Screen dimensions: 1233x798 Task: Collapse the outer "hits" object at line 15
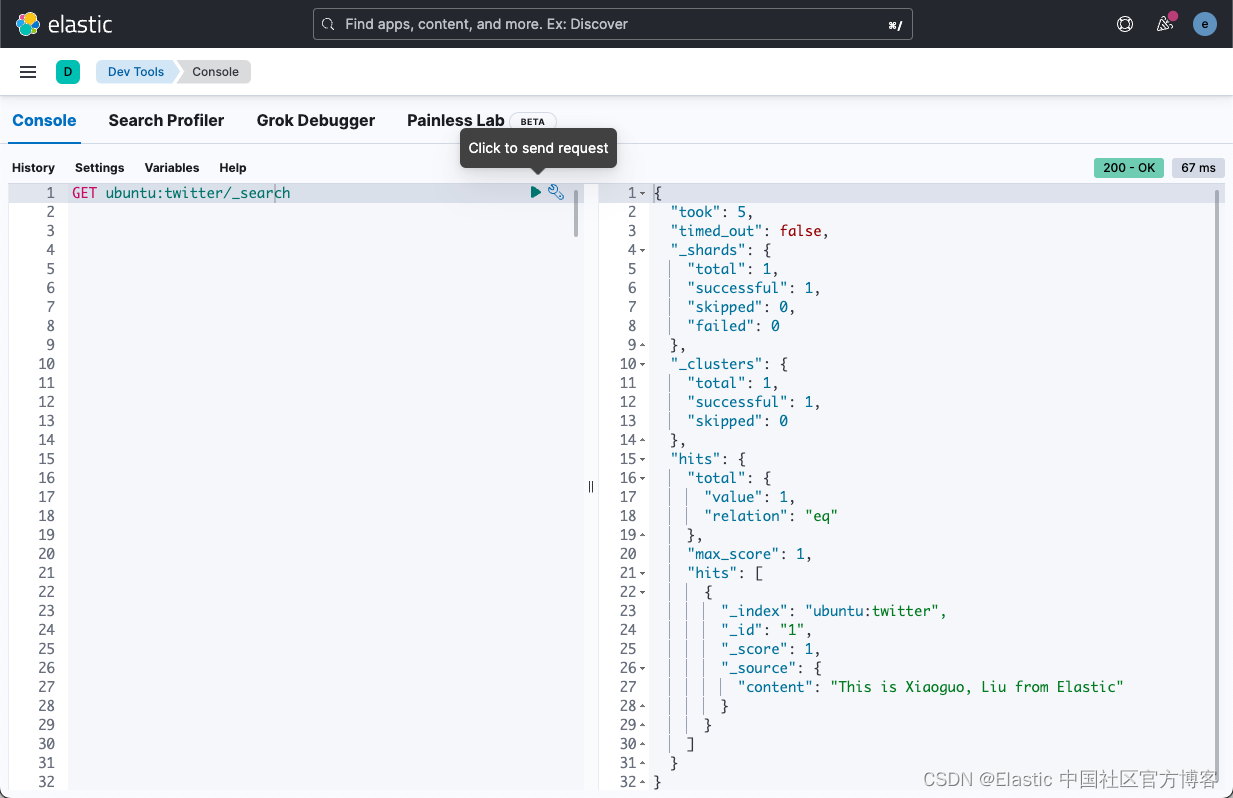pos(643,459)
